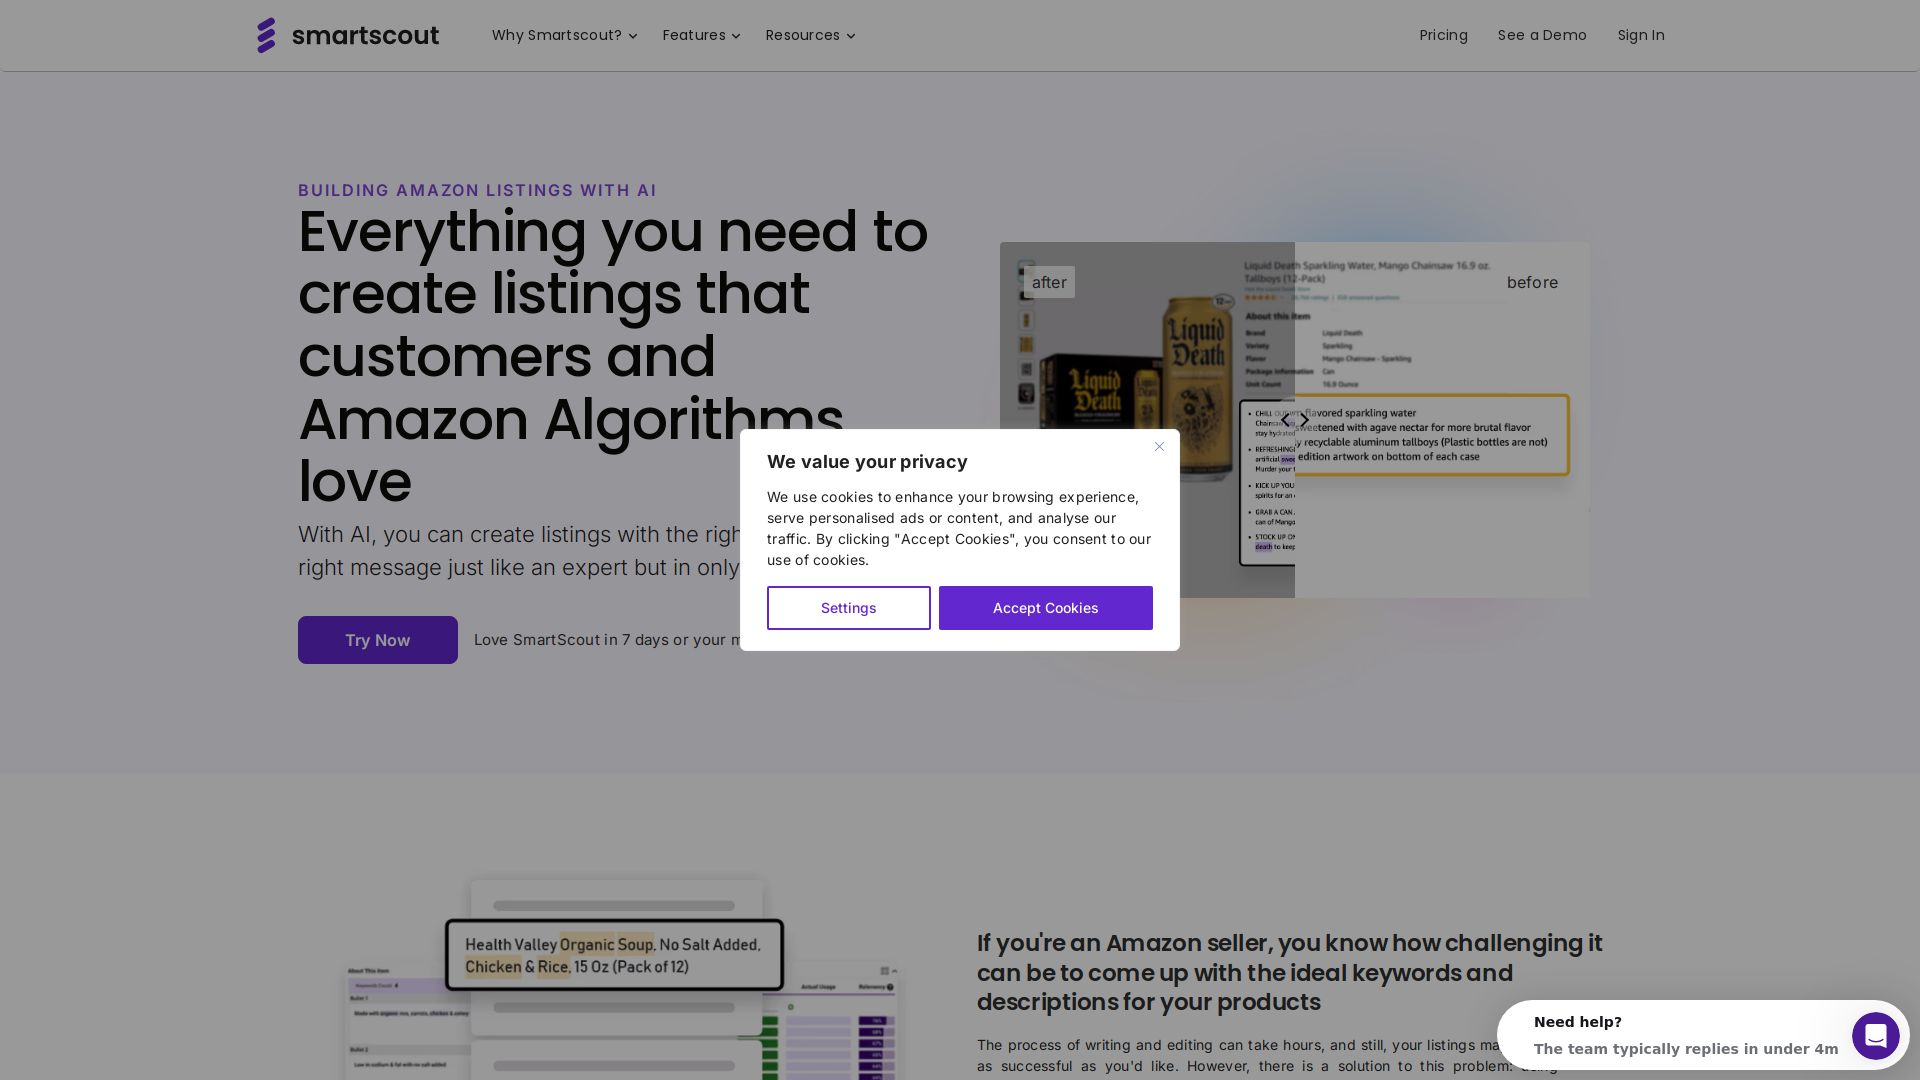This screenshot has width=1920, height=1080.
Task: Click the Health Valley Organic Soup title image
Action: 613,955
